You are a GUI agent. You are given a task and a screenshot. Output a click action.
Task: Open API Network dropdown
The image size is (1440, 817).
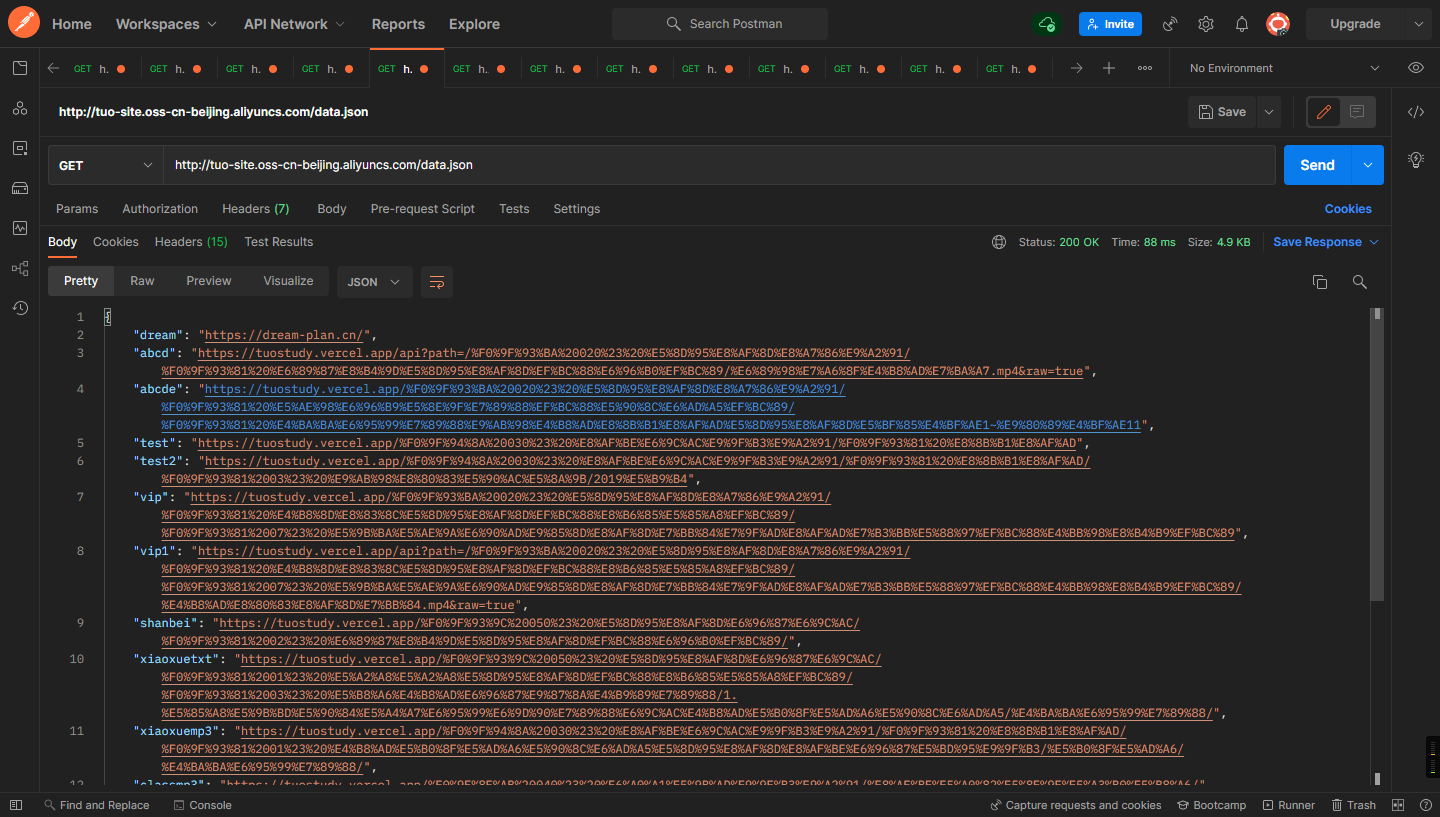click(x=294, y=24)
